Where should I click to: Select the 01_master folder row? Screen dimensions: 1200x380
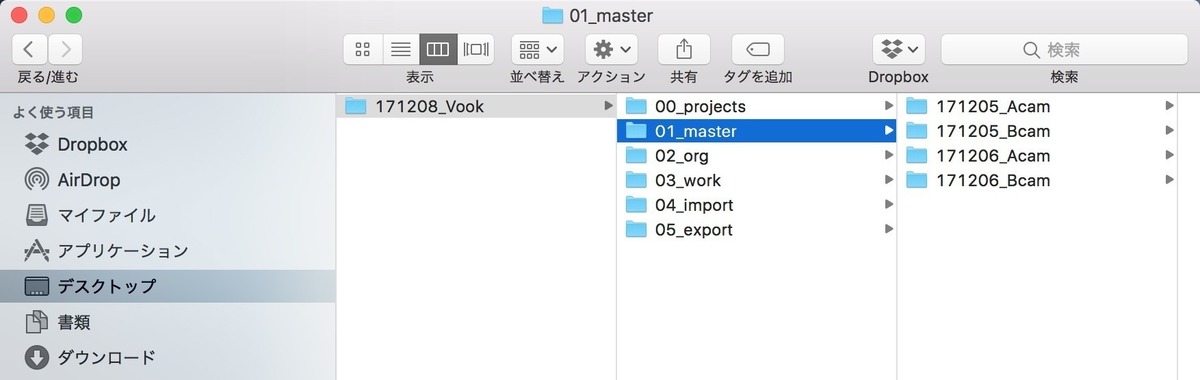coord(757,130)
